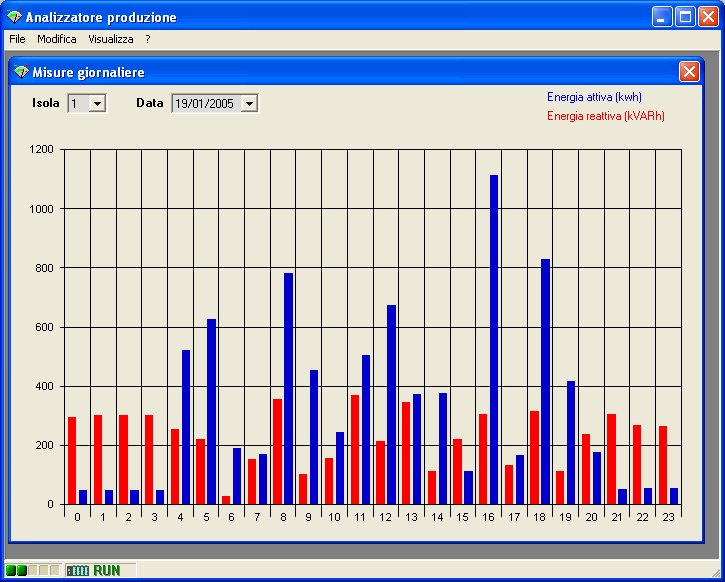Viewport: 725px width, 582px height.
Task: Close the Misure giornaliere window
Action: pyautogui.click(x=689, y=72)
